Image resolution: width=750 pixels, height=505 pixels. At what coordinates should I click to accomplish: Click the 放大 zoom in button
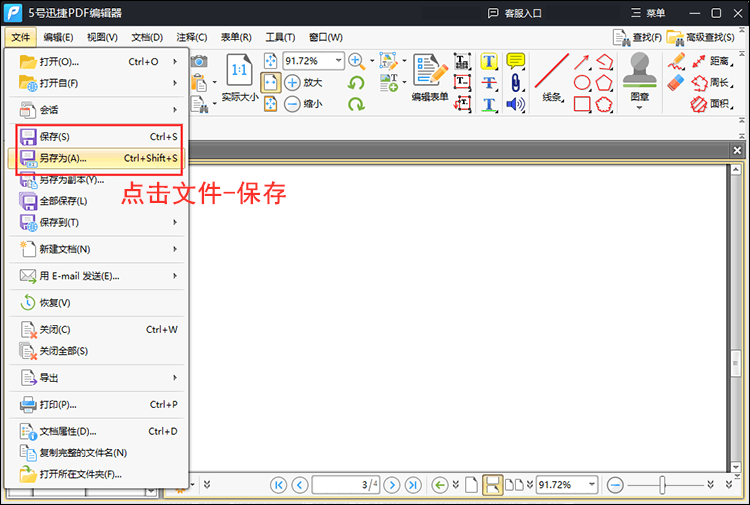pyautogui.click(x=303, y=82)
